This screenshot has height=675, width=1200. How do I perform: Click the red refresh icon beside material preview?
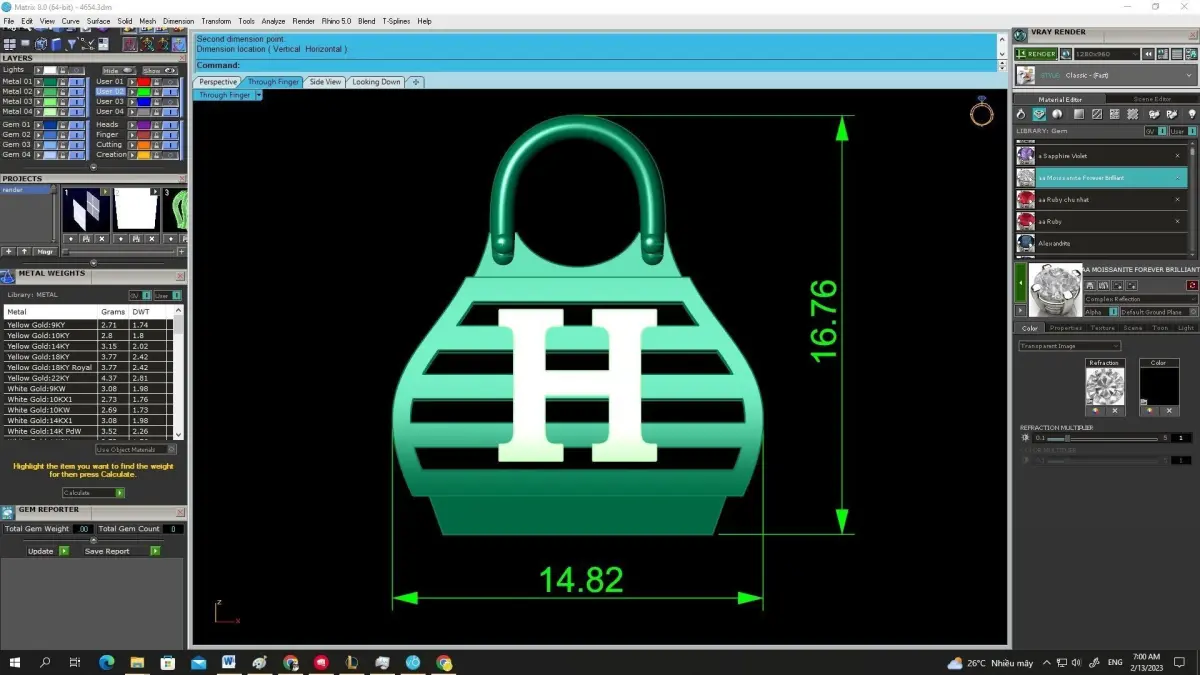[x=1192, y=286]
